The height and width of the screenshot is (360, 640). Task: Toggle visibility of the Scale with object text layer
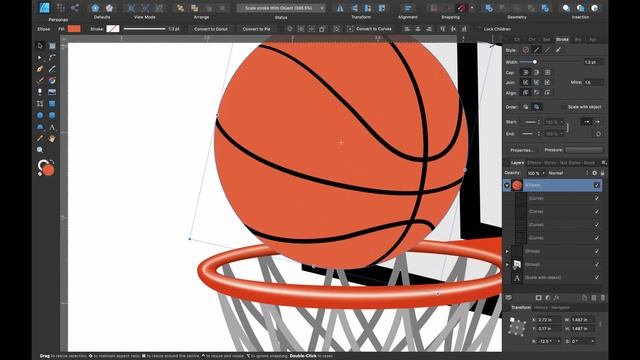point(596,278)
